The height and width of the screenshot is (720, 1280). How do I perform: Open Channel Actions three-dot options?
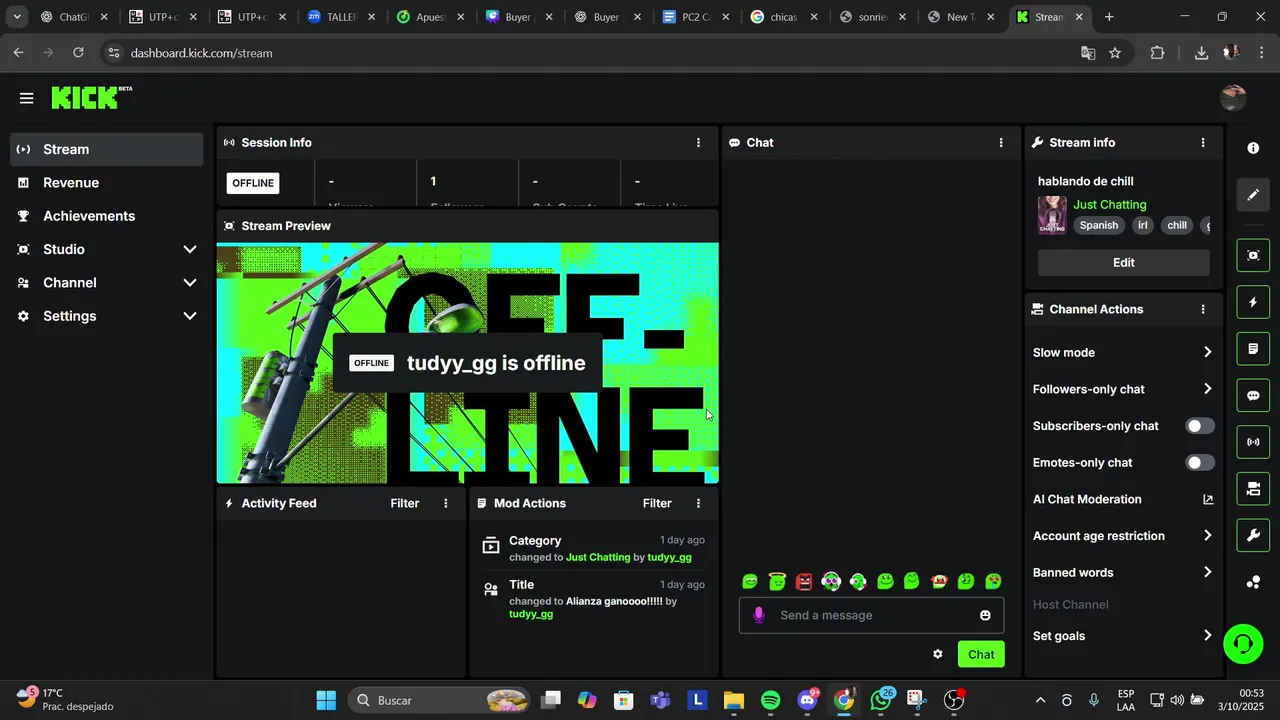[x=1203, y=310]
